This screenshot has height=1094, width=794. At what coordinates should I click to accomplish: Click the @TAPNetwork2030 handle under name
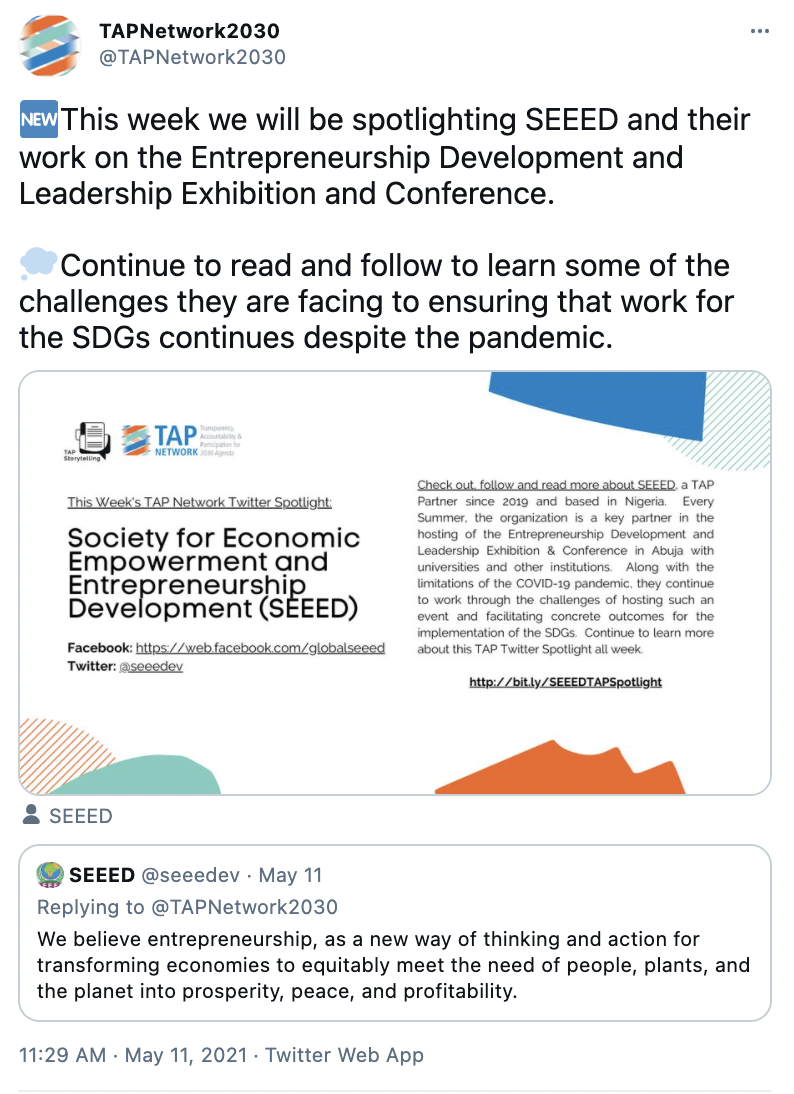click(x=193, y=57)
